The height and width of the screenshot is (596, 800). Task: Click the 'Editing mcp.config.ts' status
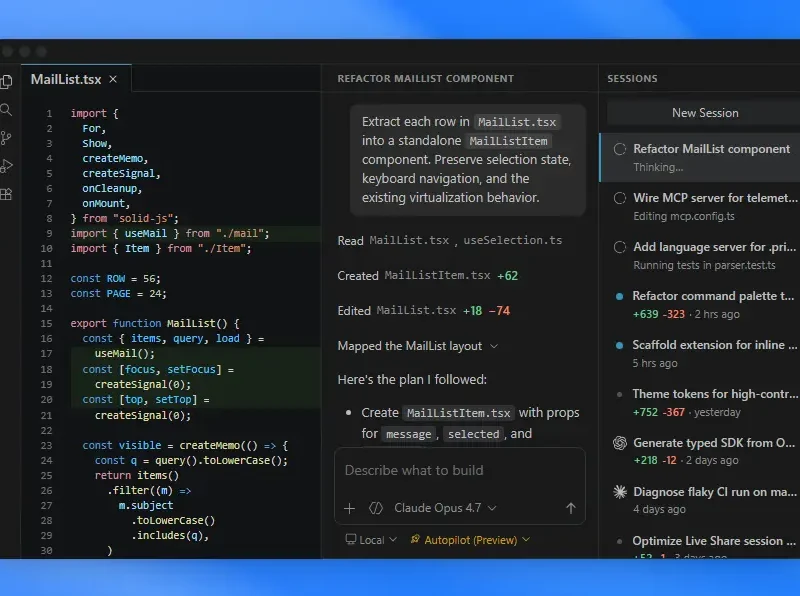[x=684, y=216]
